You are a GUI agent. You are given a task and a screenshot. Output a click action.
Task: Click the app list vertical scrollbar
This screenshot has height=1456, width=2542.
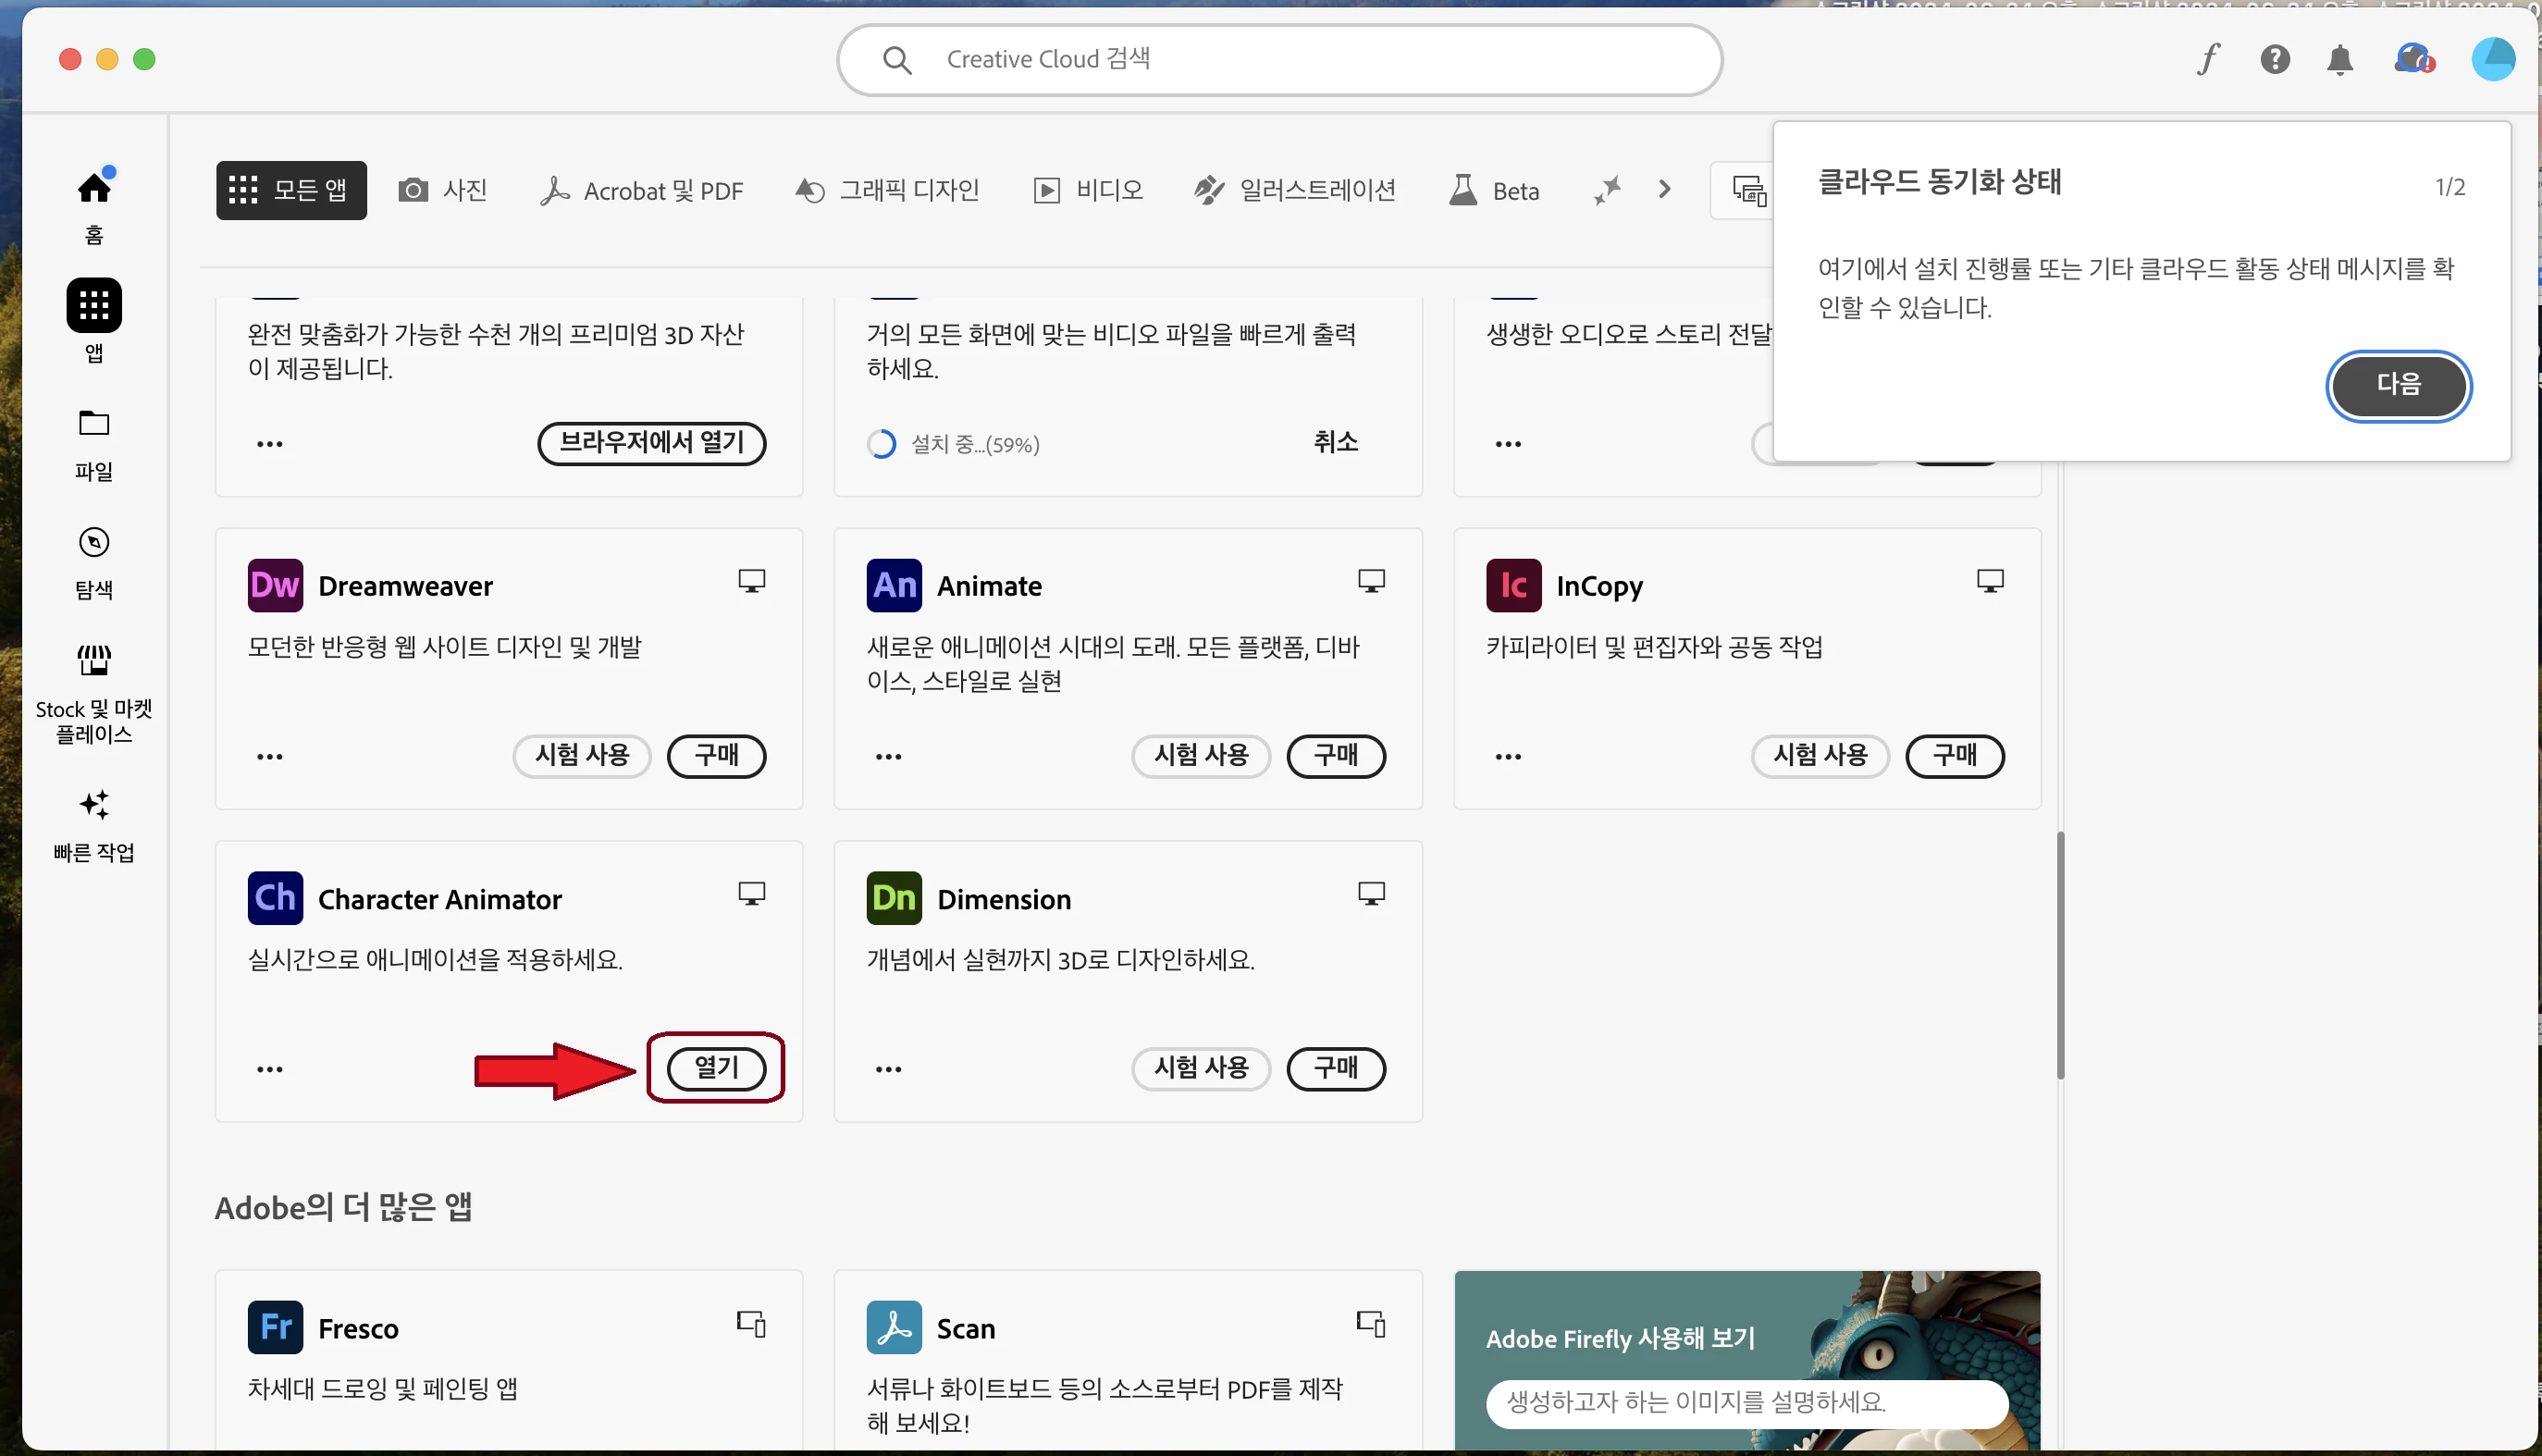[2060, 955]
